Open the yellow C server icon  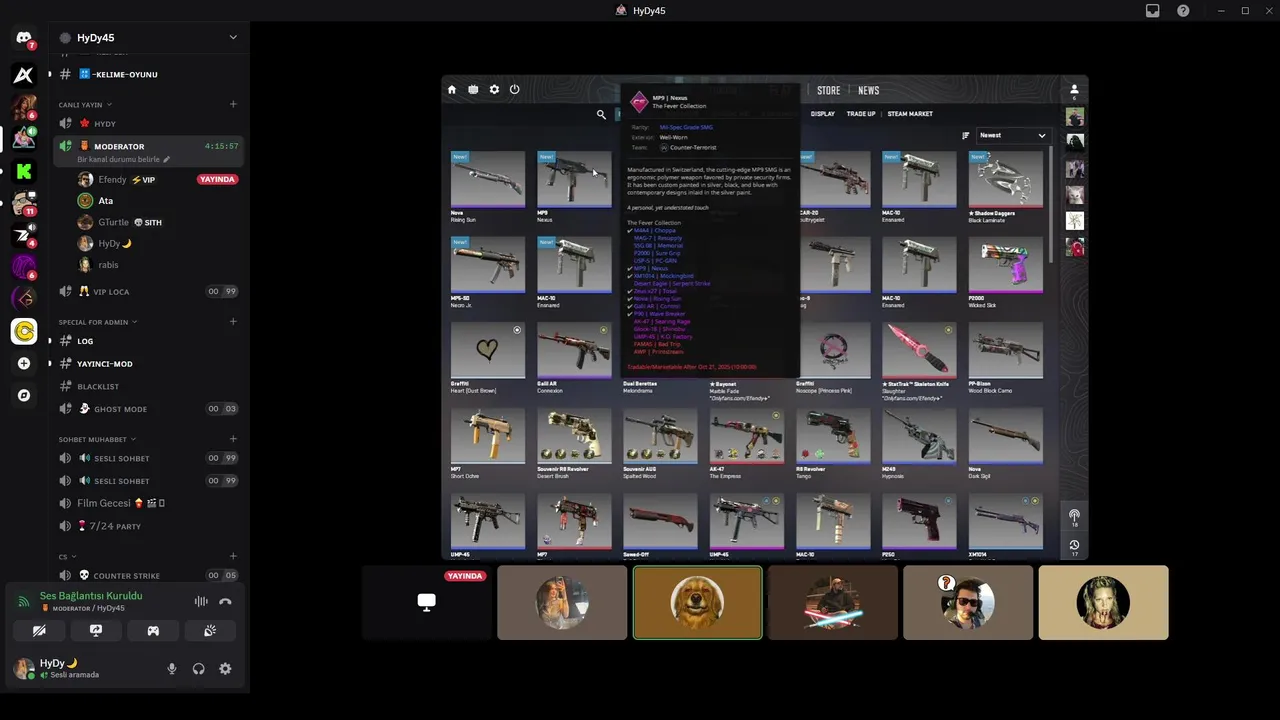point(24,331)
